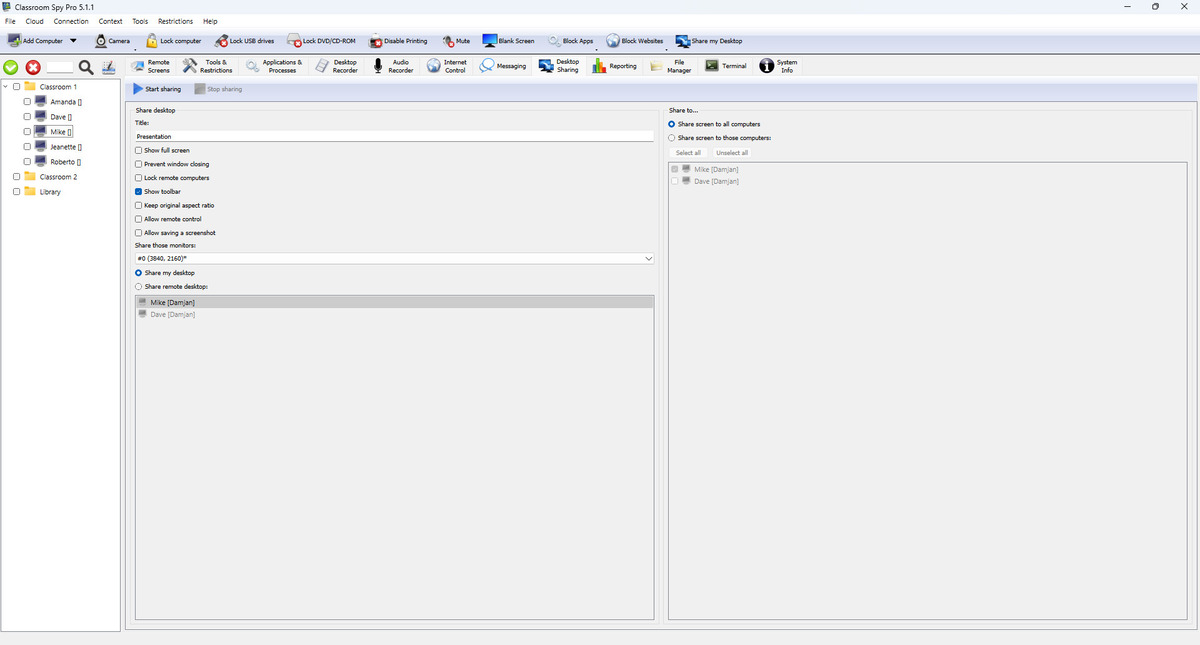
Task: Enable the Show full screen checkbox
Action: tap(138, 150)
